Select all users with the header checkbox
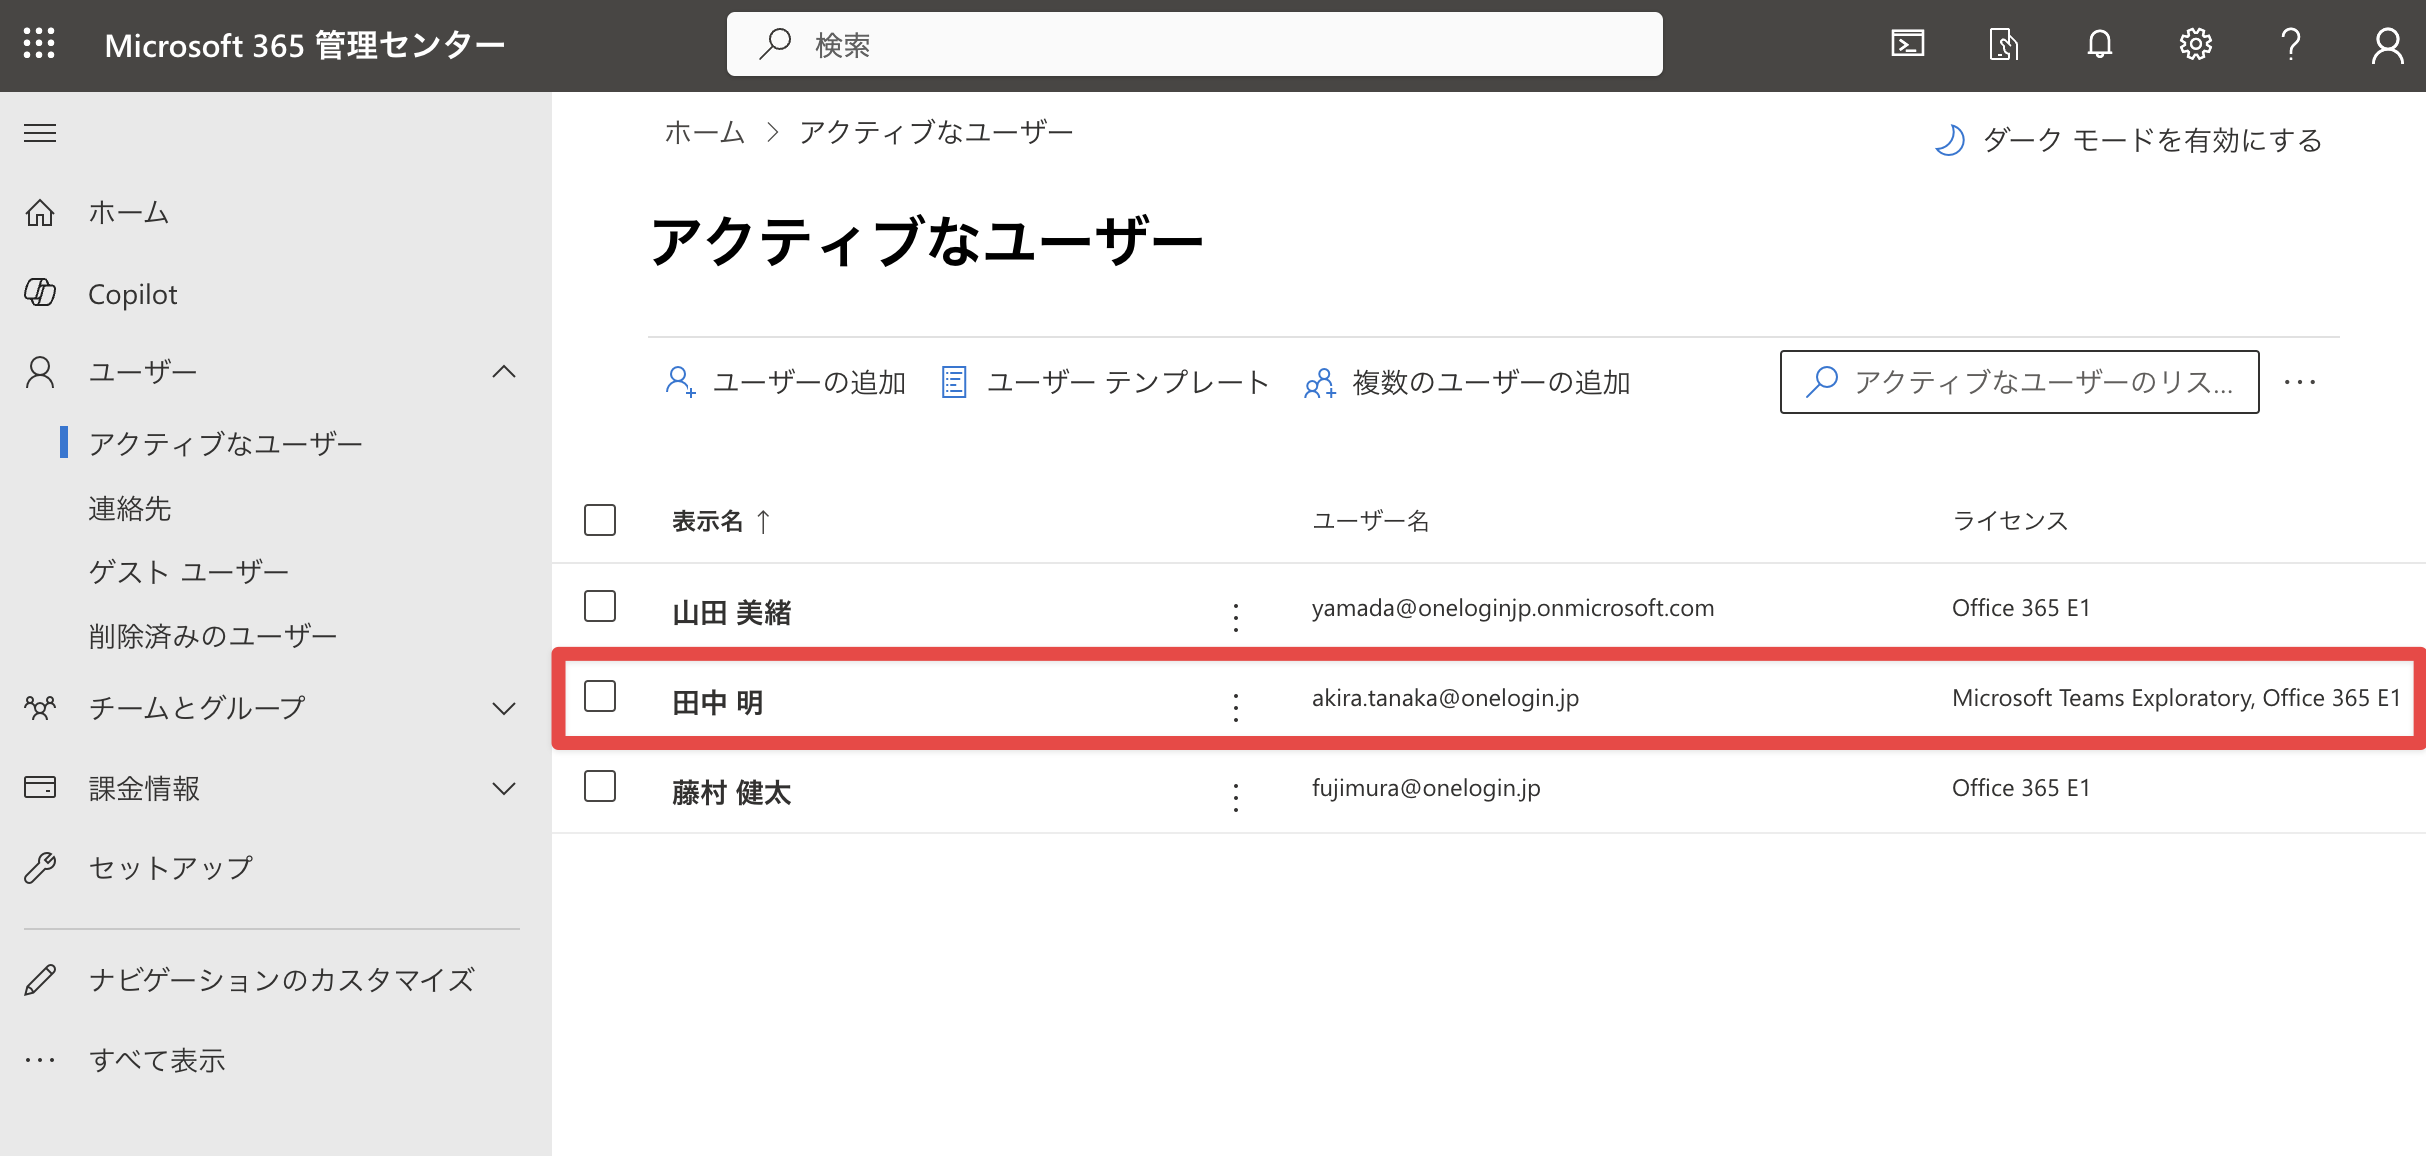Image resolution: width=2426 pixels, height=1156 pixels. click(x=600, y=520)
